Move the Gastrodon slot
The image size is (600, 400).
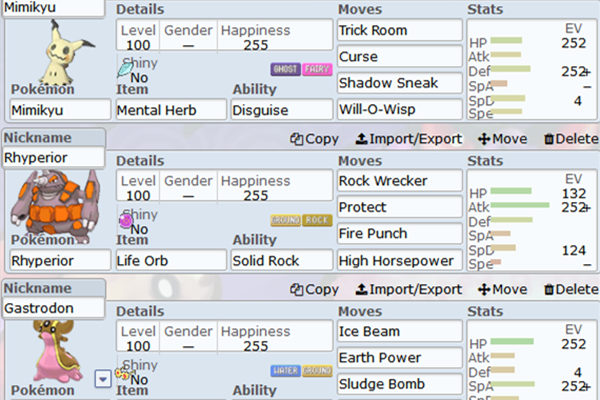(502, 289)
